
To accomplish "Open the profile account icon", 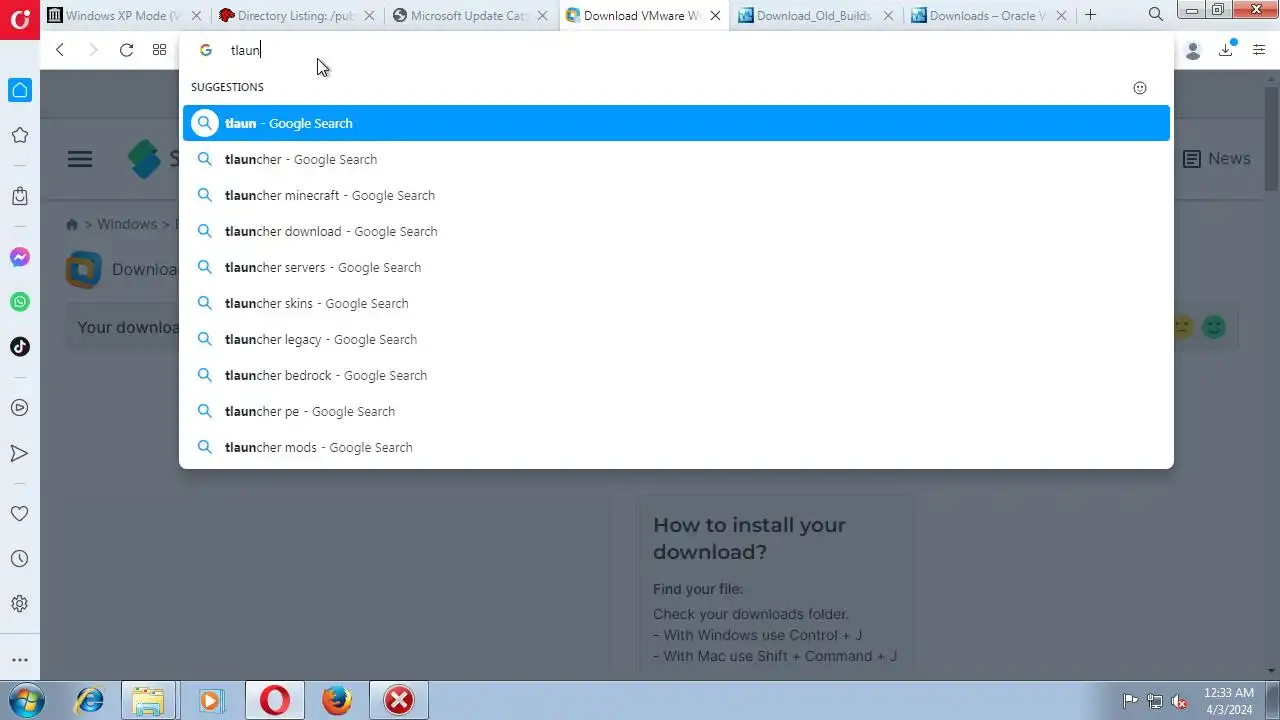I will 1192,50.
